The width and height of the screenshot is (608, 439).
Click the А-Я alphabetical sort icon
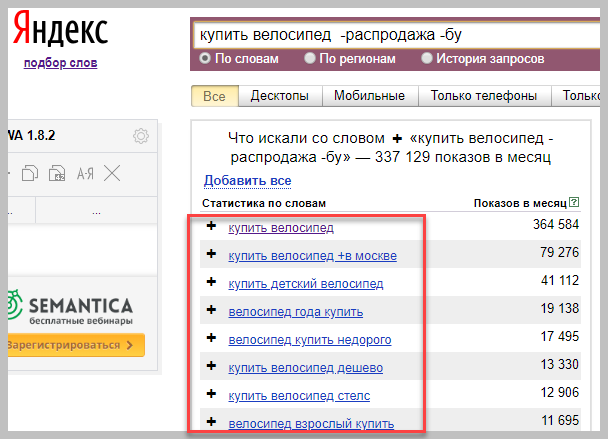pyautogui.click(x=85, y=173)
